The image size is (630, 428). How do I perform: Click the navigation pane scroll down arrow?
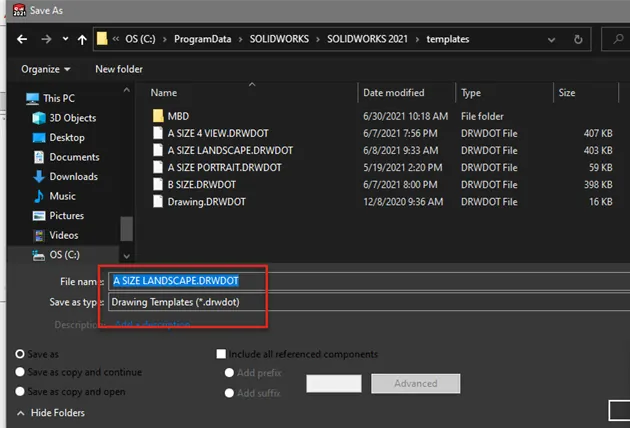click(x=127, y=256)
